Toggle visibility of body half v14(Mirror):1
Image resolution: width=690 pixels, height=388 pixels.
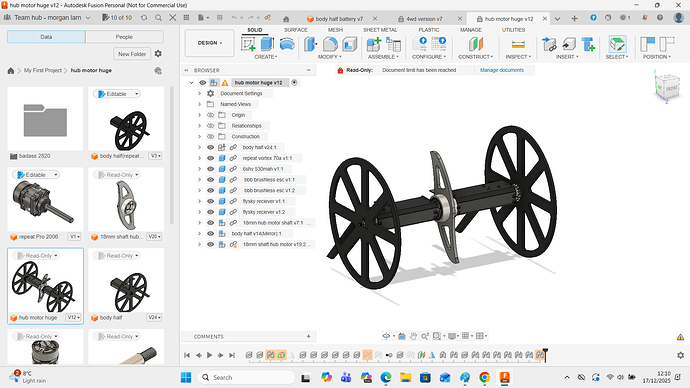(210, 234)
